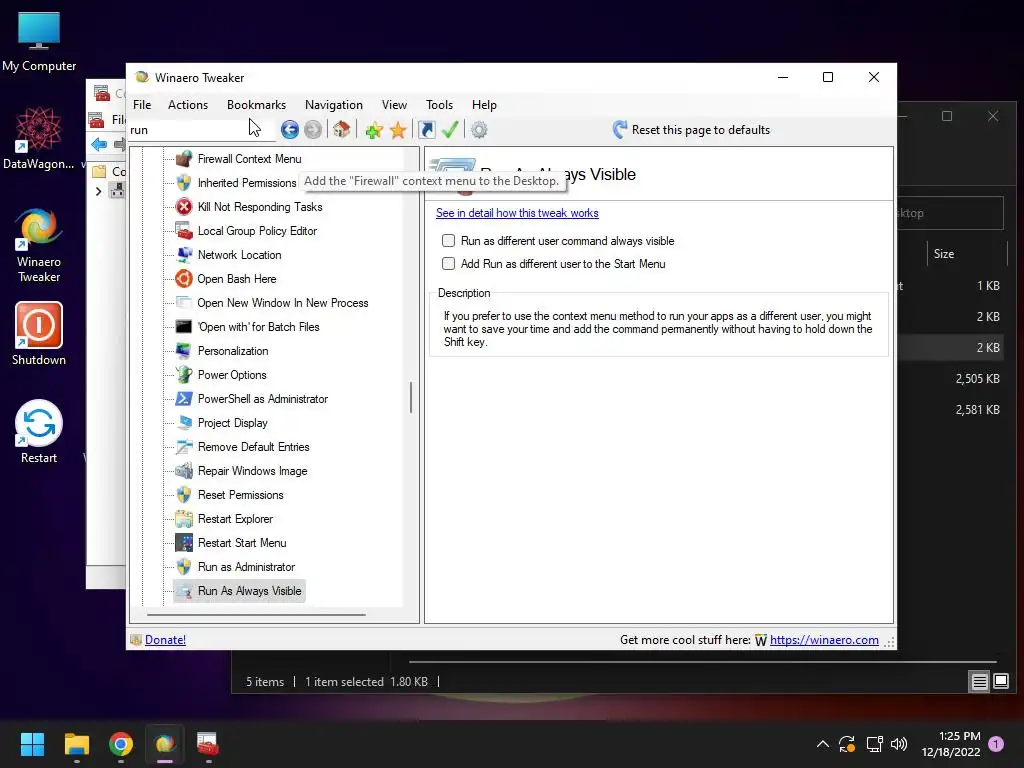This screenshot has height=768, width=1024.
Task: Select Remove Default Entries item
Action: tap(253, 447)
